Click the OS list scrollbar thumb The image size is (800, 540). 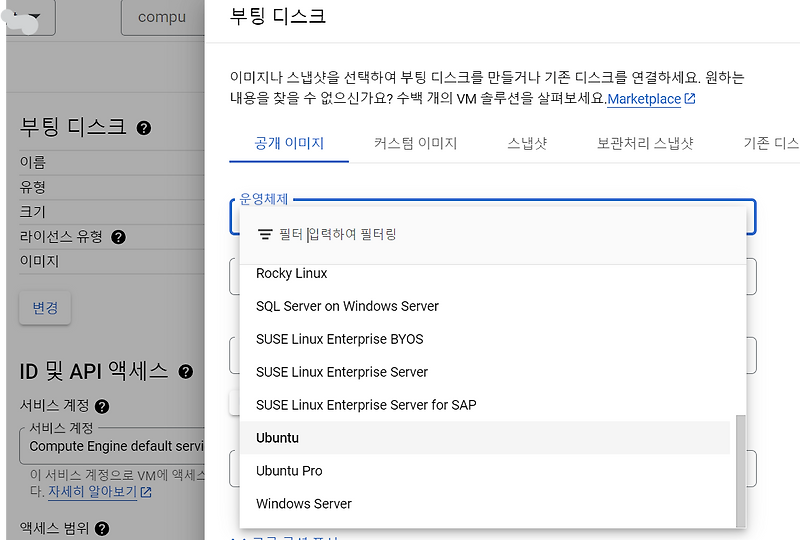click(x=740, y=471)
